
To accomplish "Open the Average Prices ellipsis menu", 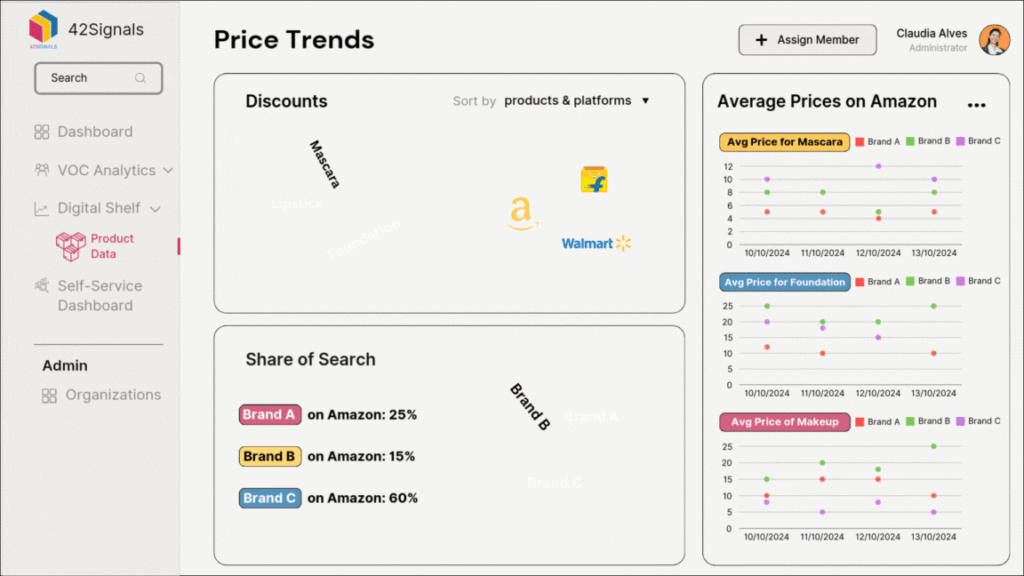I will coord(976,103).
